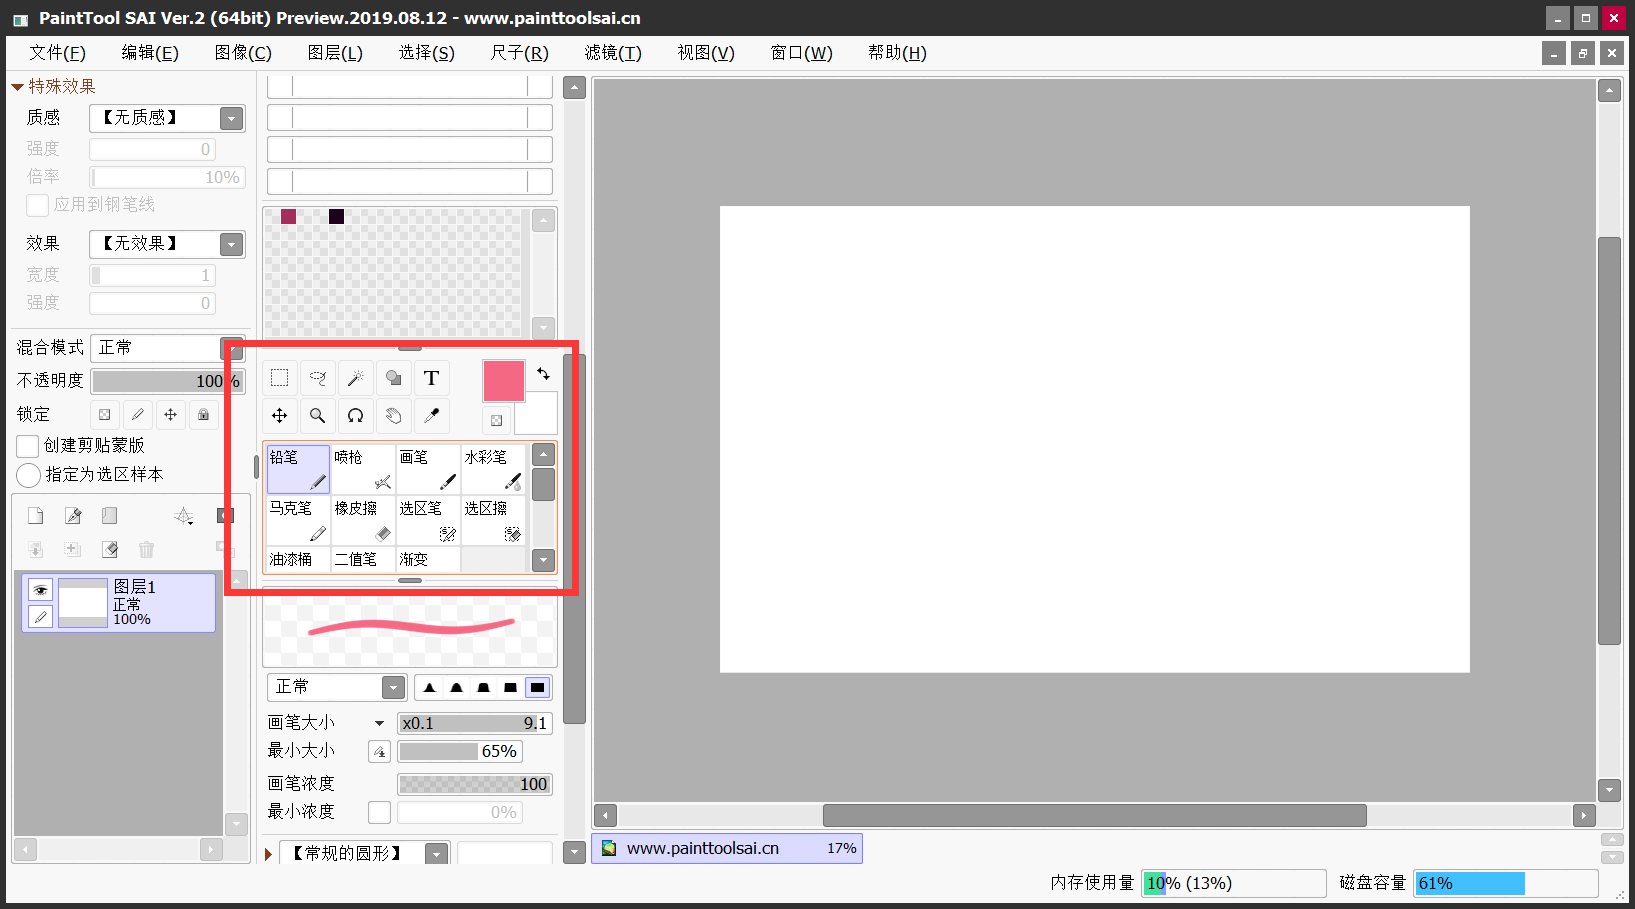The image size is (1635, 909).
Task: Swap foreground and background colors
Action: (543, 374)
